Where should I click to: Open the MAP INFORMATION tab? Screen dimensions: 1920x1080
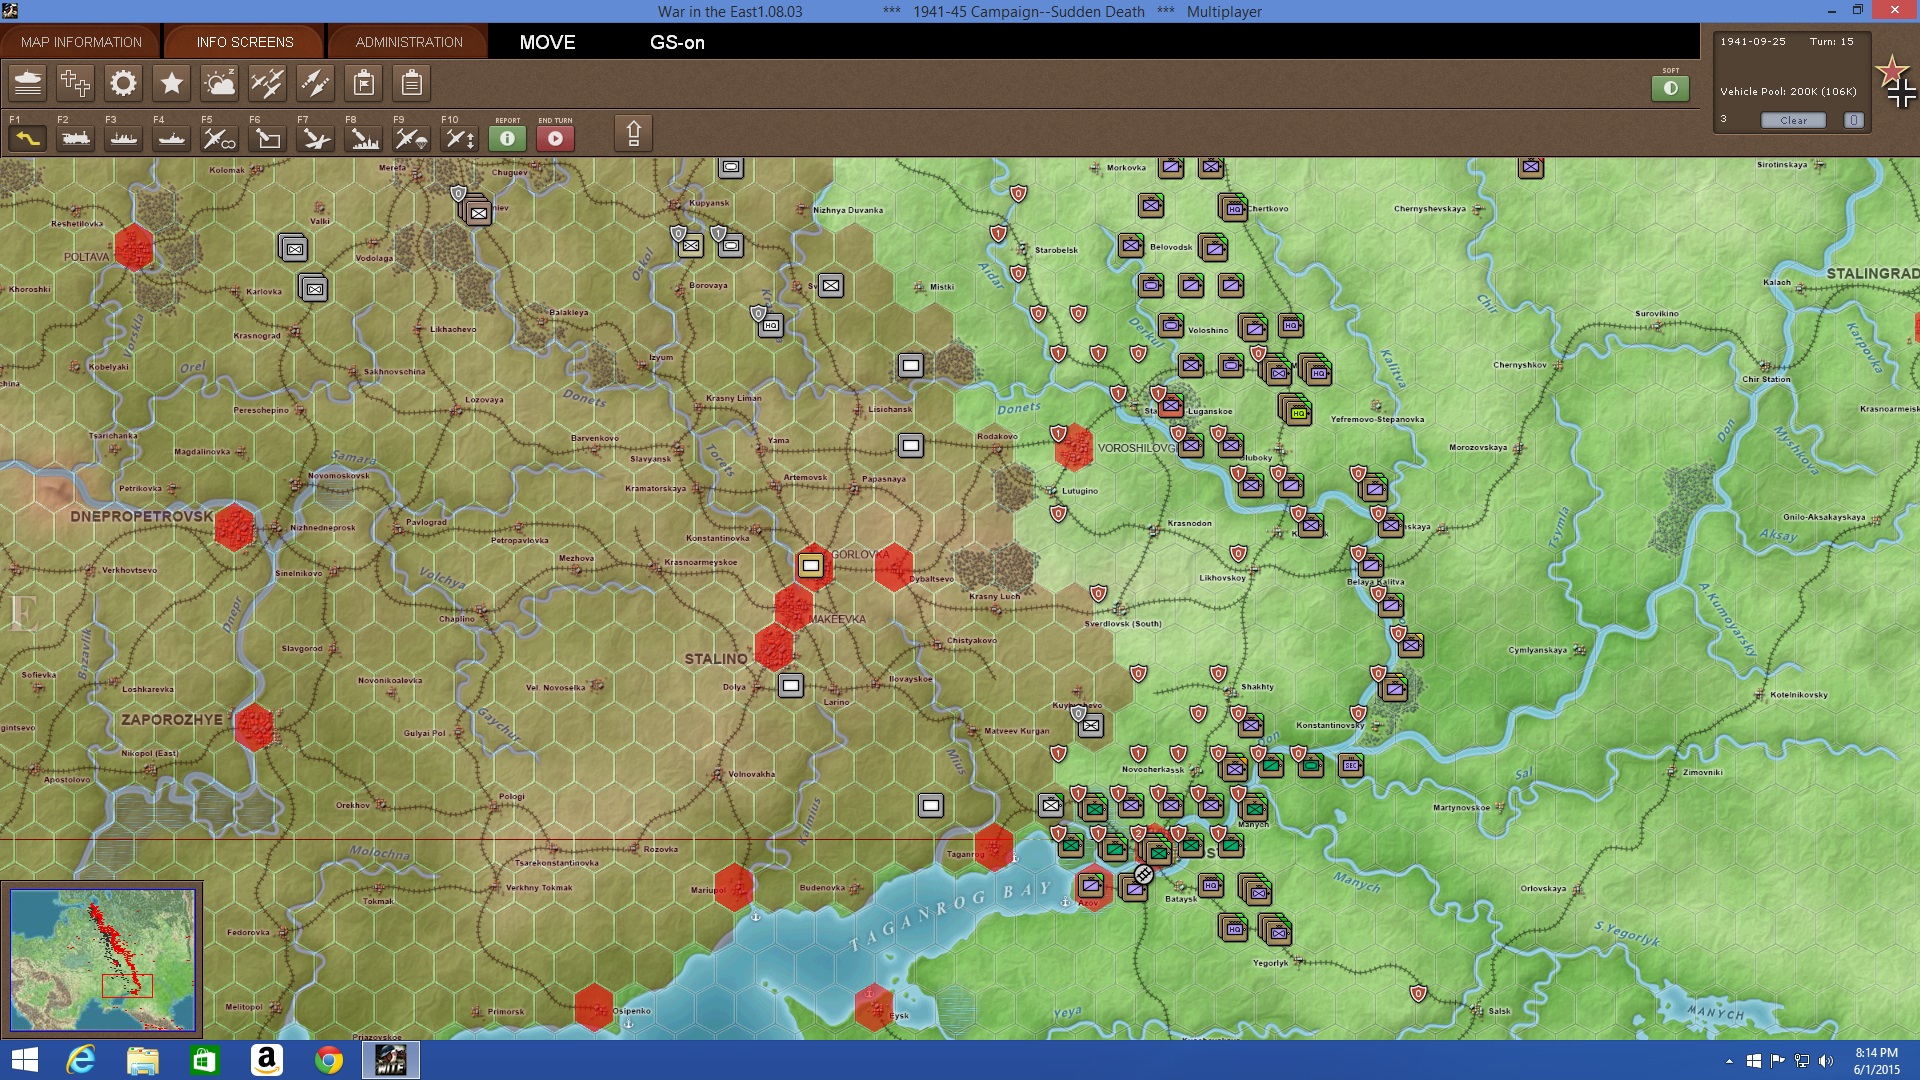coord(81,42)
